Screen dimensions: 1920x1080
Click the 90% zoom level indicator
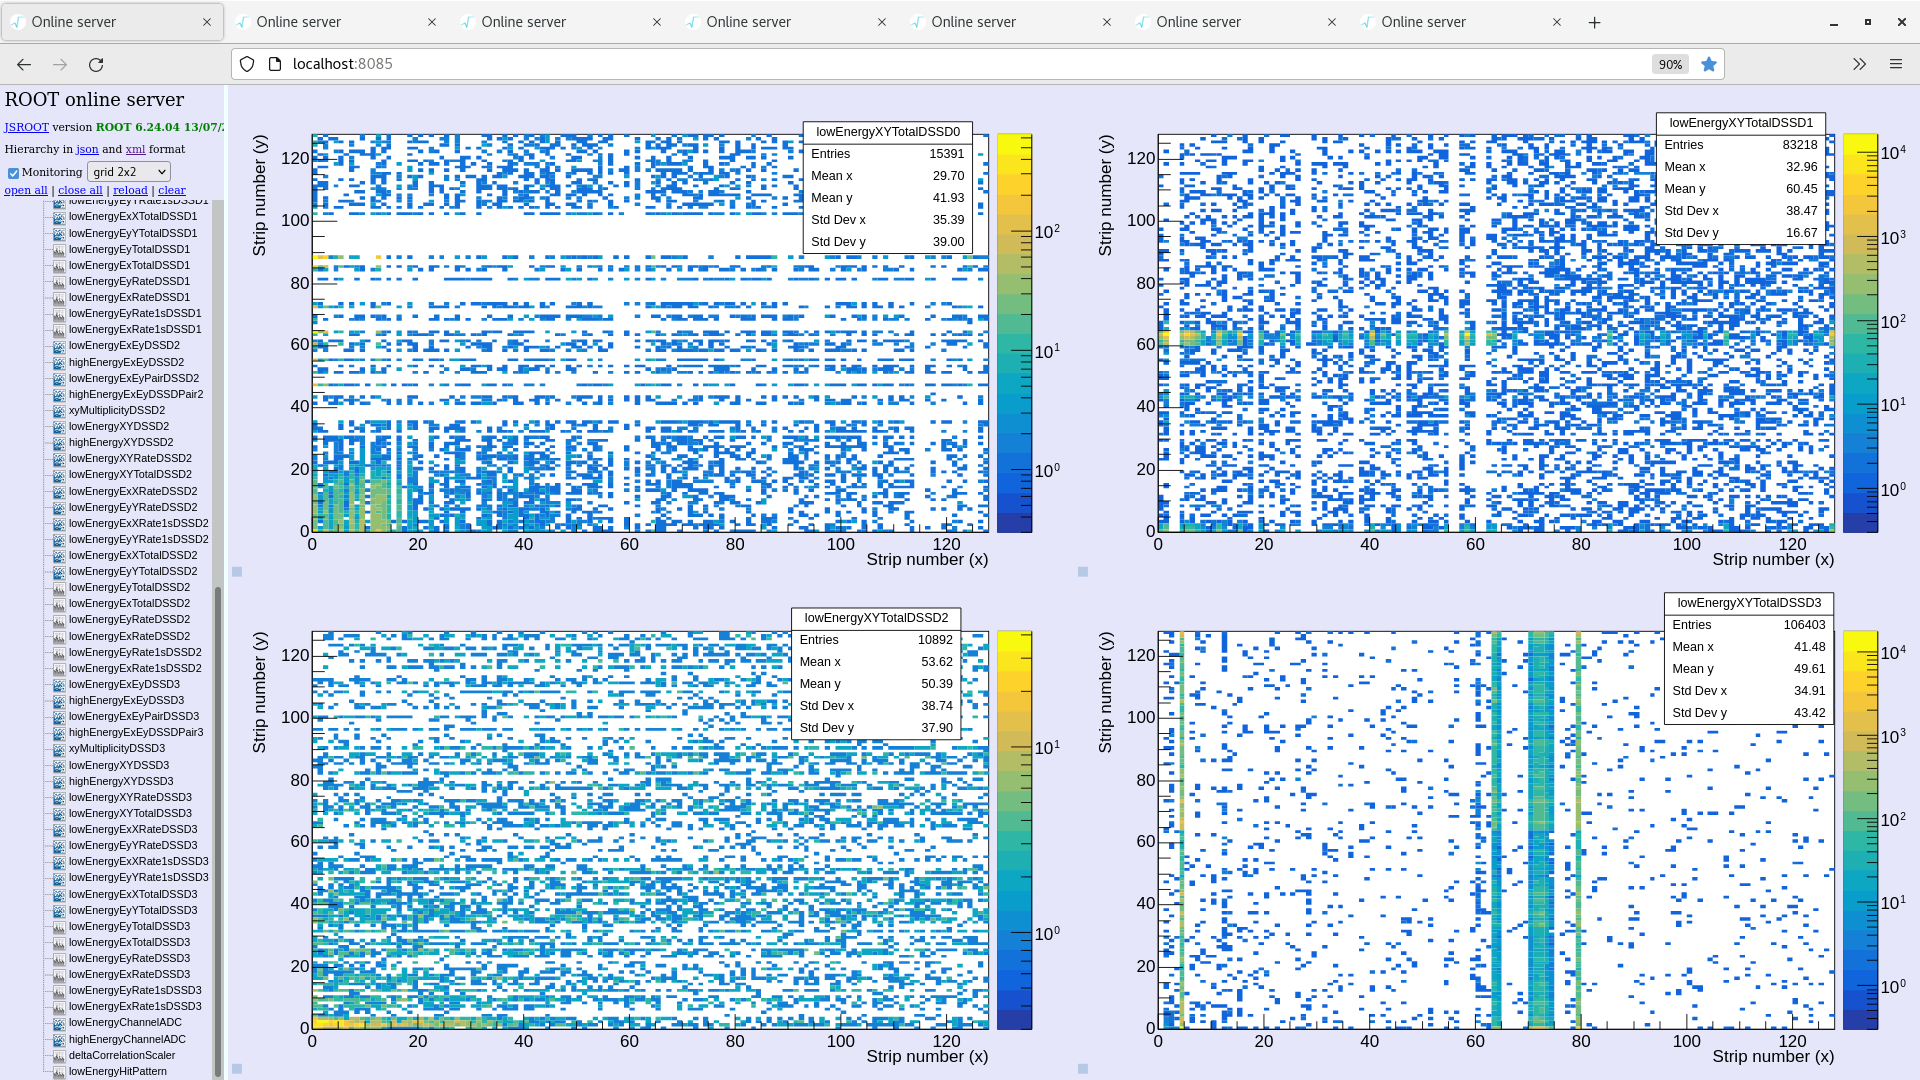point(1669,65)
